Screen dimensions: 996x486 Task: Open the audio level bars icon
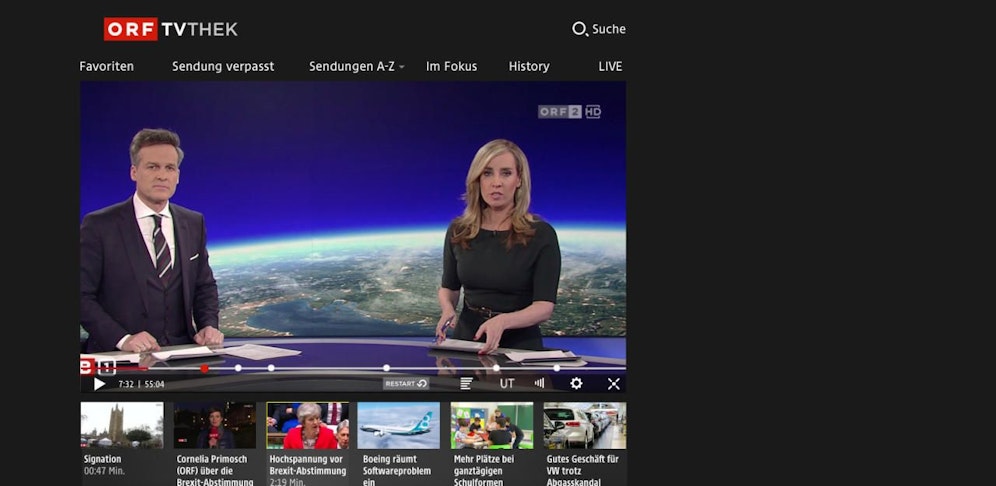point(540,383)
